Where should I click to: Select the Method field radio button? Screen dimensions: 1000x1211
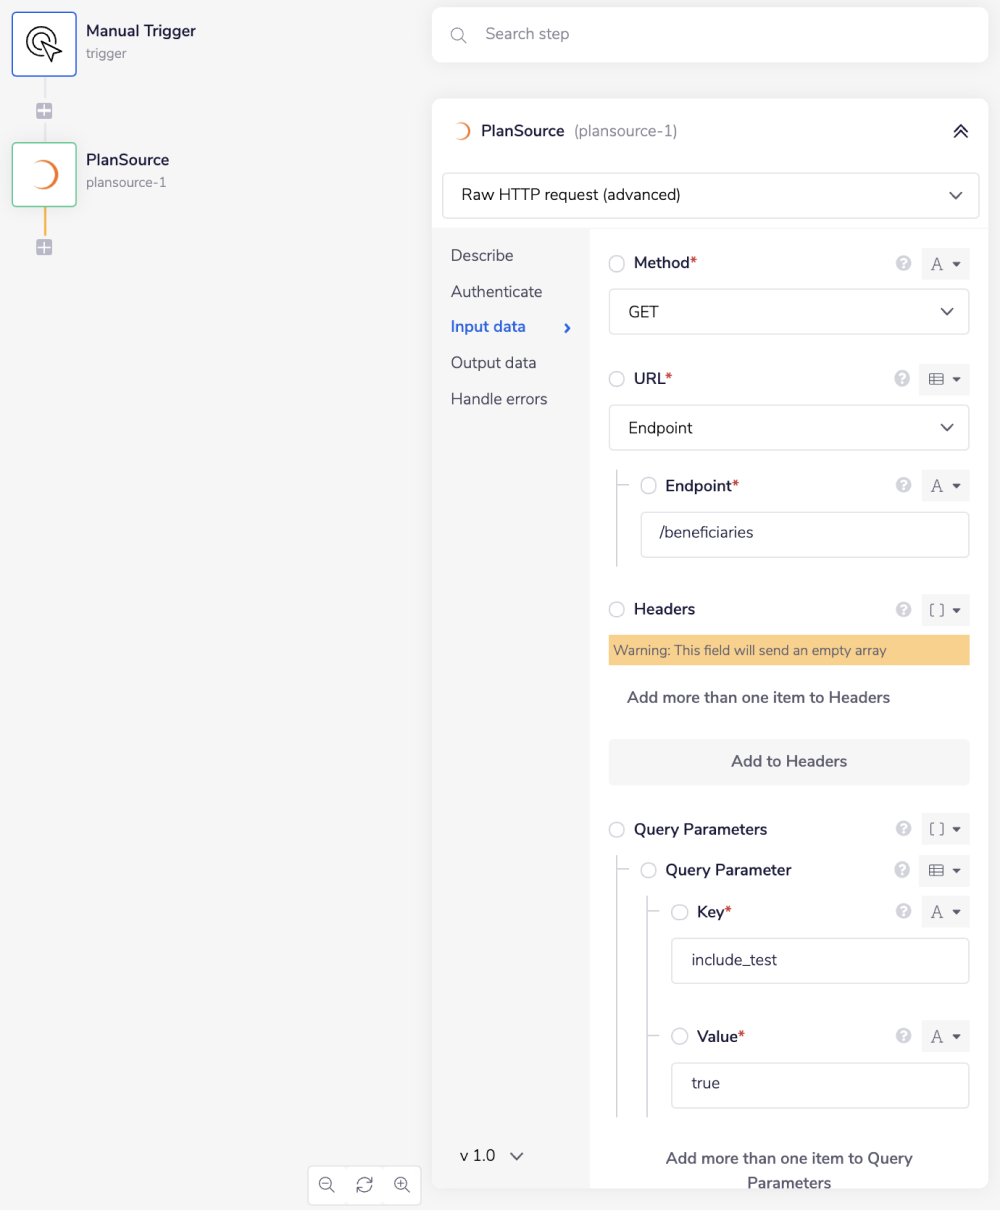(617, 264)
